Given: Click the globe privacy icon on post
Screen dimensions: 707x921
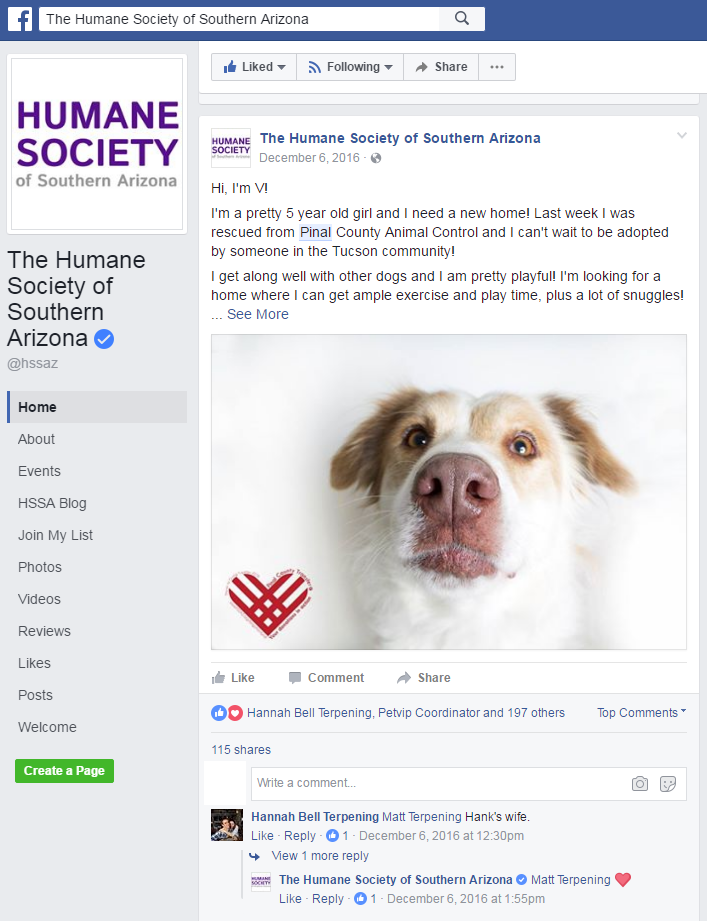Looking at the screenshot, I should [376, 158].
